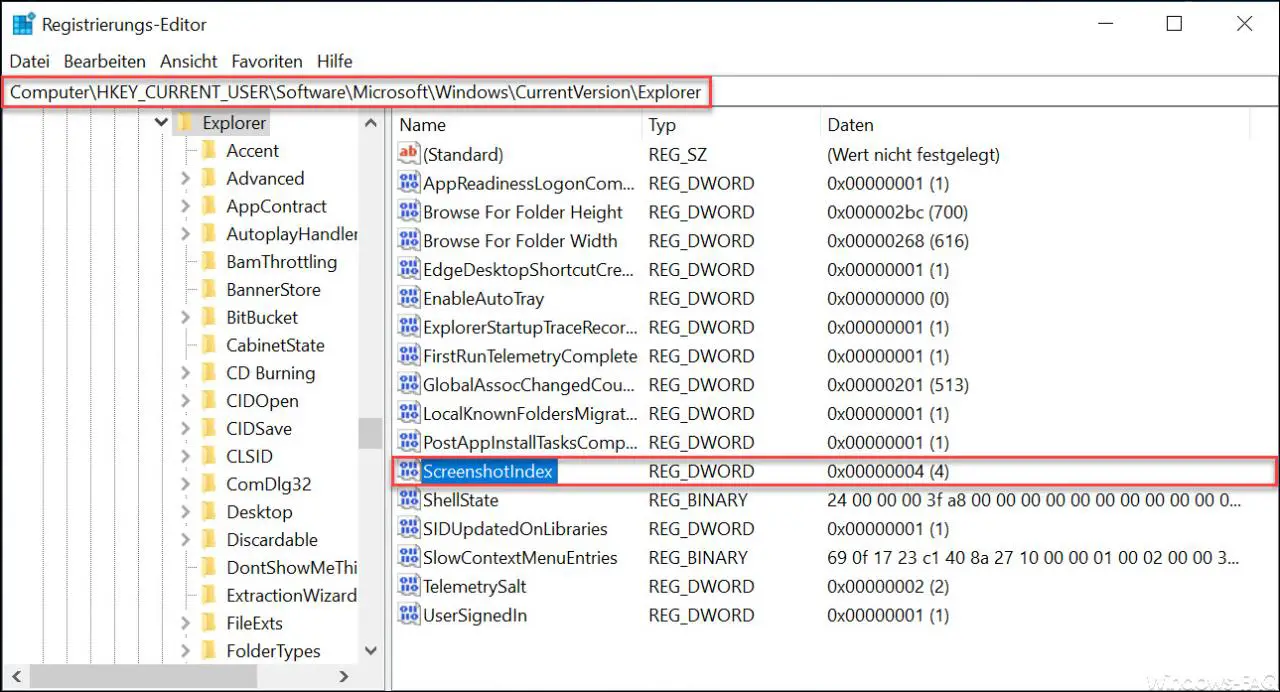Click the BannerStore folder icon
Viewport: 1280px width, 692px height.
208,290
